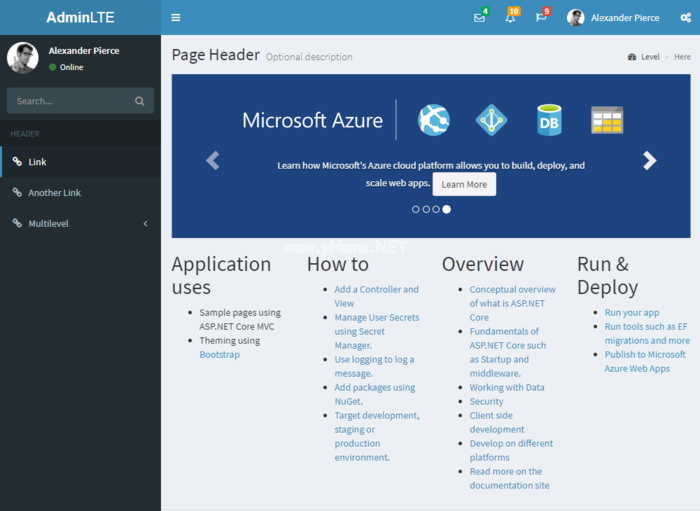Screen dimensions: 700x511
Task: Click the Here breadcrumb item
Action: click(x=682, y=57)
